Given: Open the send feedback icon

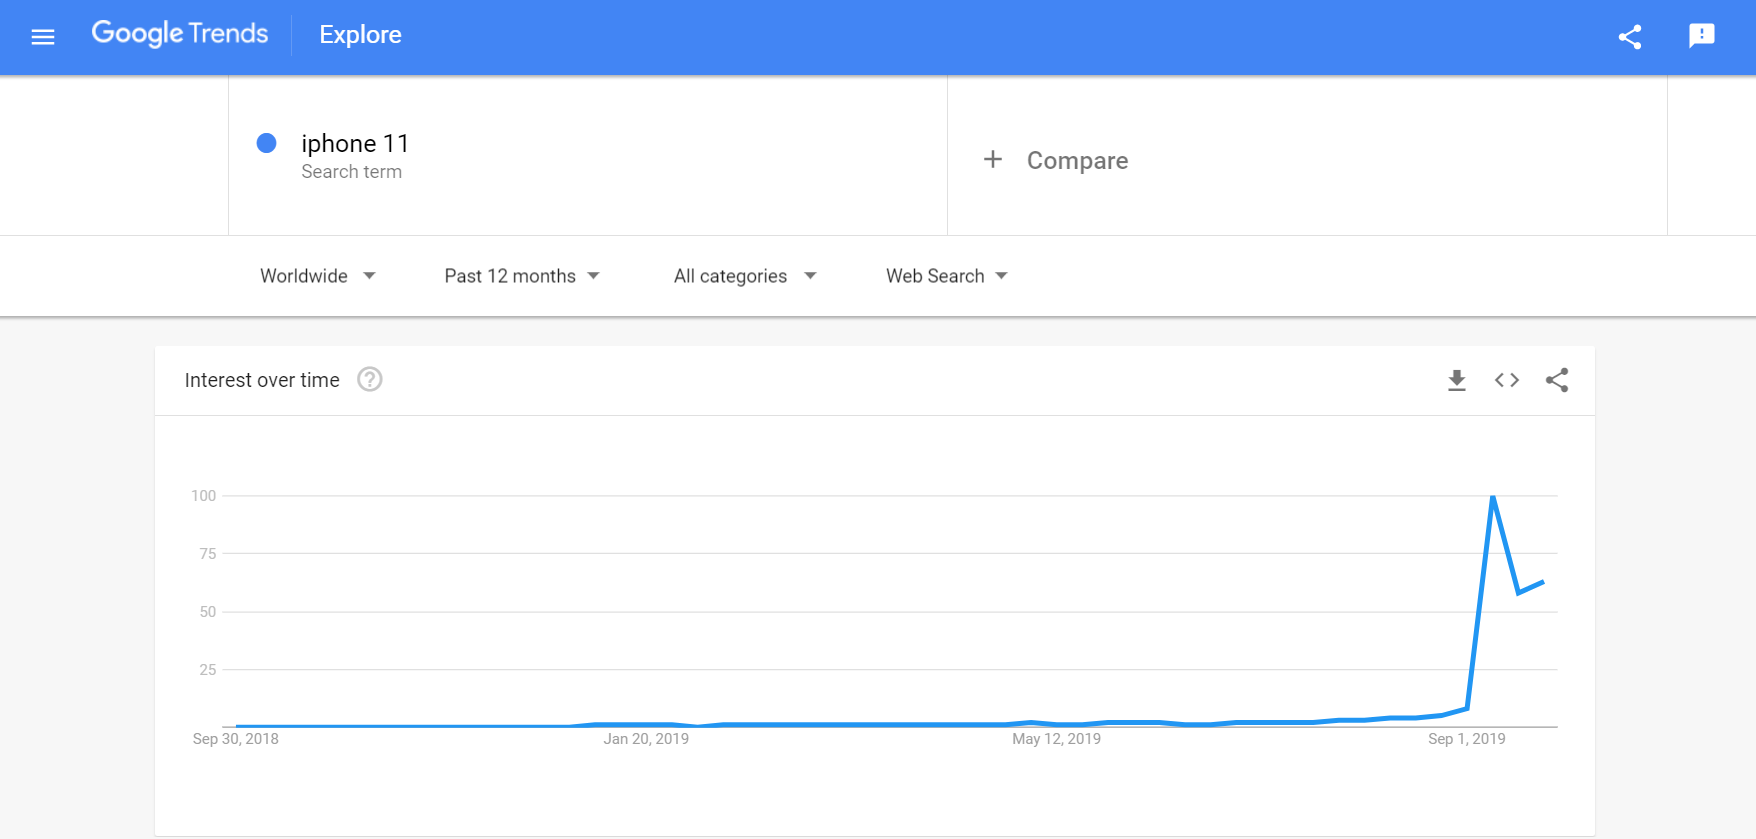Looking at the screenshot, I should pyautogui.click(x=1702, y=36).
